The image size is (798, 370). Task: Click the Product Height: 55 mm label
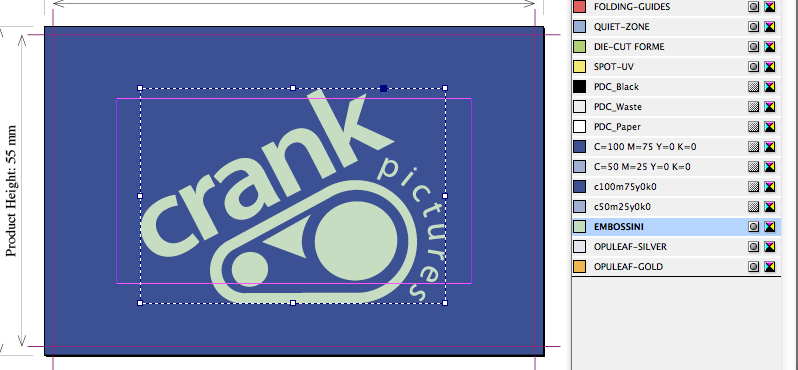[12, 191]
